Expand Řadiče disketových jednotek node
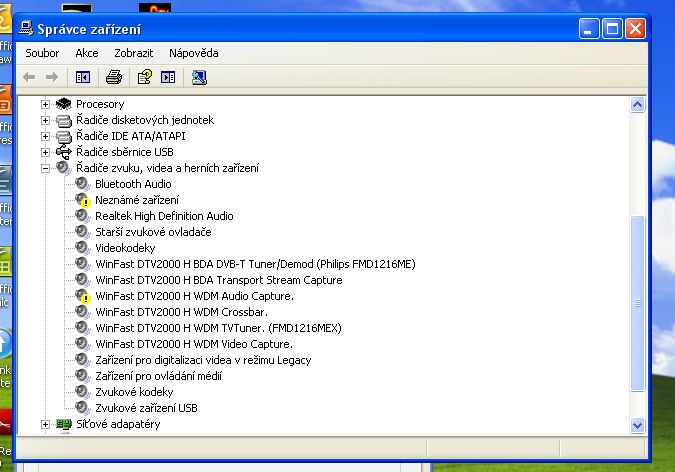The image size is (675, 472). coord(45,120)
